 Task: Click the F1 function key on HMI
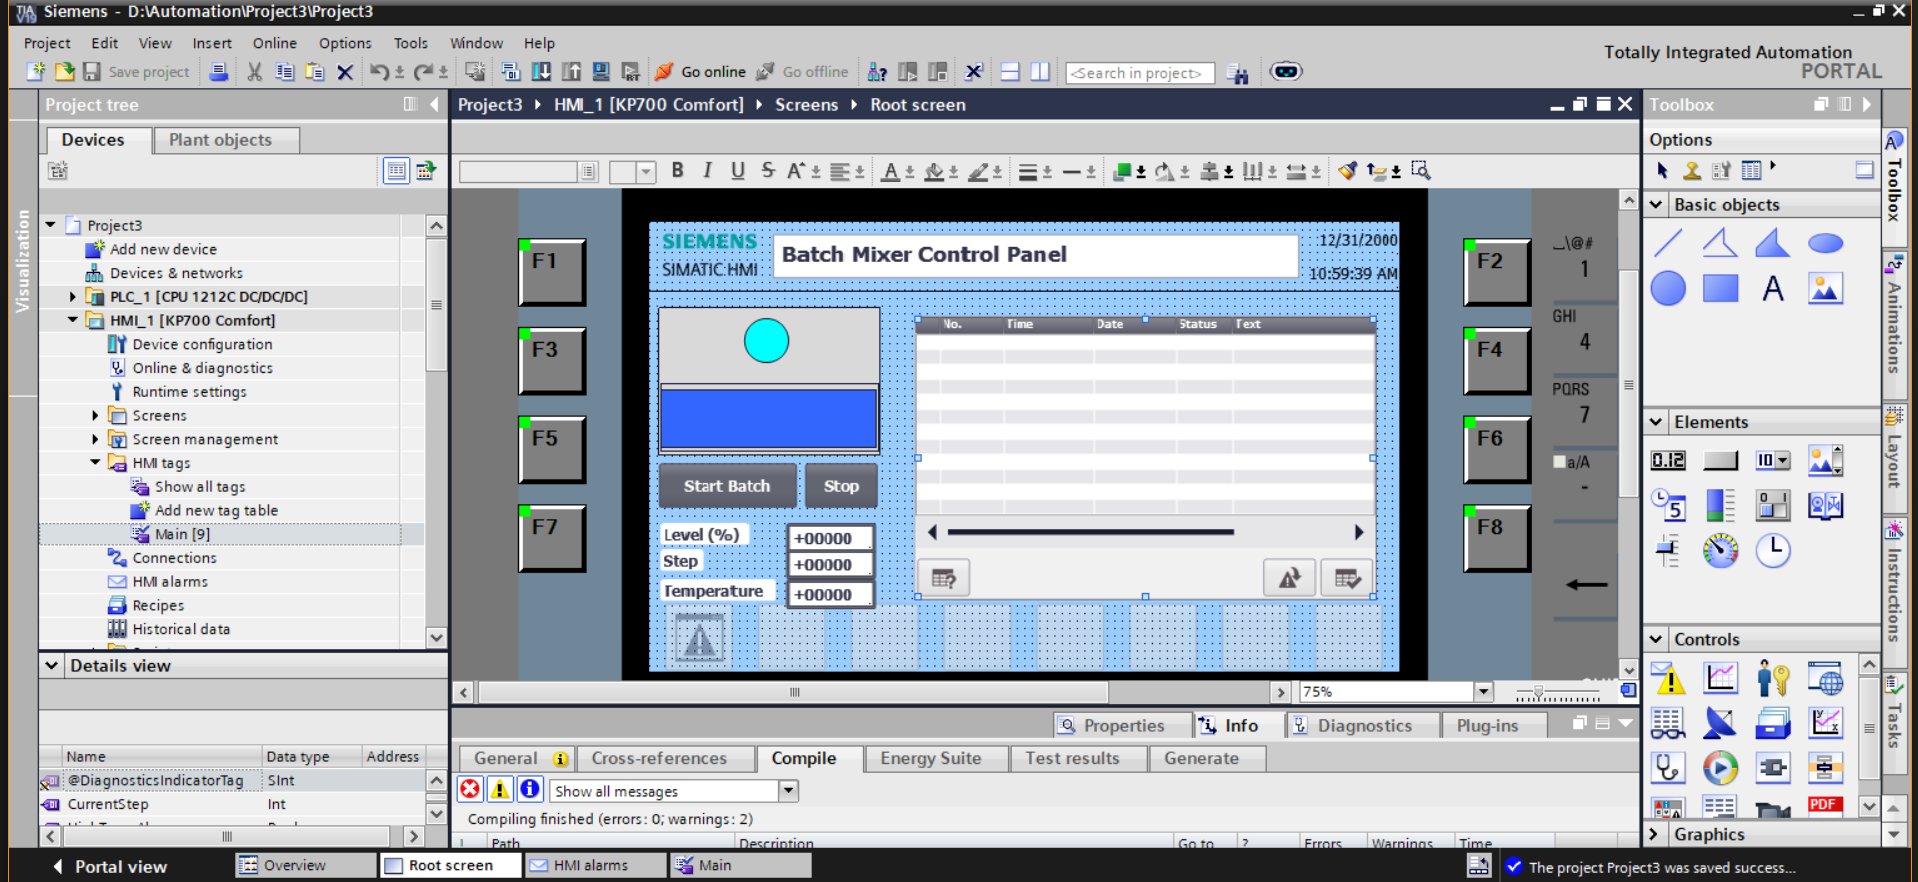click(552, 271)
